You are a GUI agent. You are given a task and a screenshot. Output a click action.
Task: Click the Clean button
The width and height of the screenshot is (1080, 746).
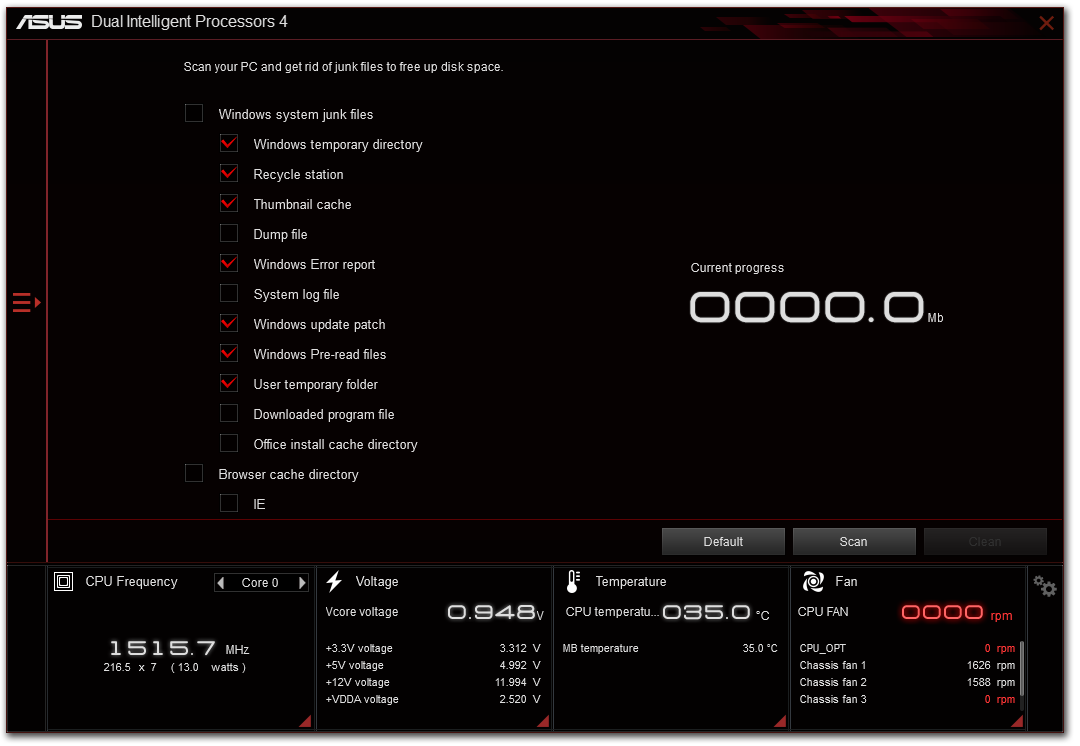pos(985,541)
